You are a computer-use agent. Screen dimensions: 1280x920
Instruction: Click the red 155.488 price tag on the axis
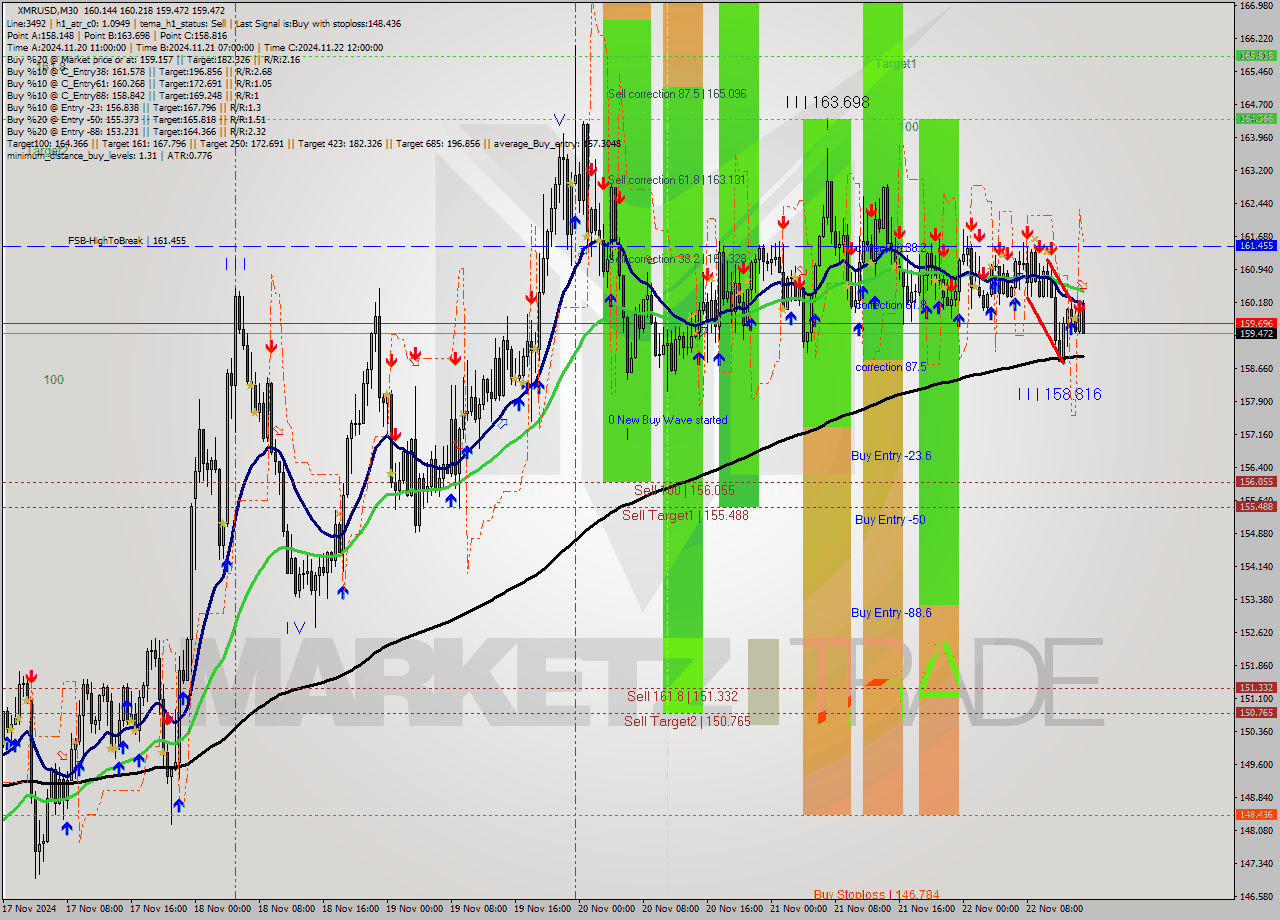pos(1256,507)
